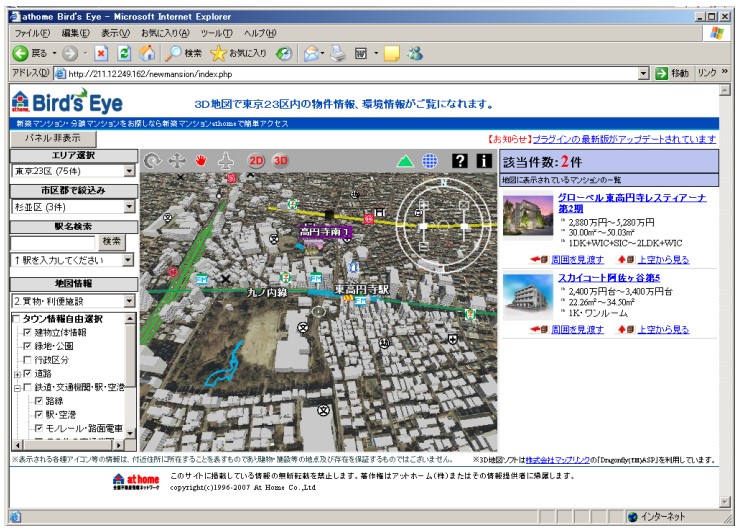This screenshot has height=531, width=743.
Task: Check 行政区分 checkbox
Action: tap(27, 360)
